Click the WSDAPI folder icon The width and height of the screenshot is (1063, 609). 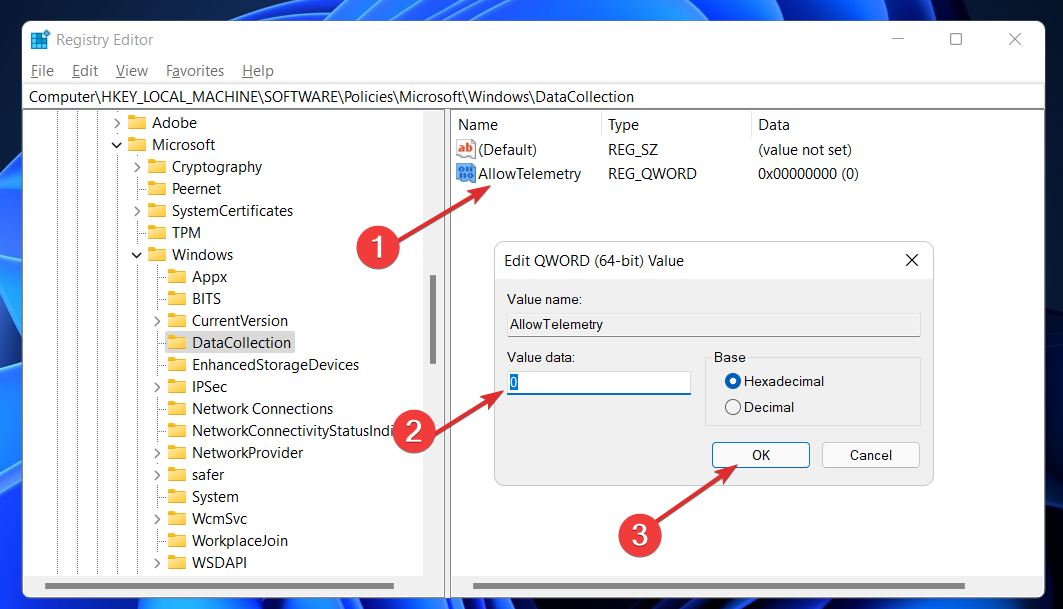pos(177,563)
